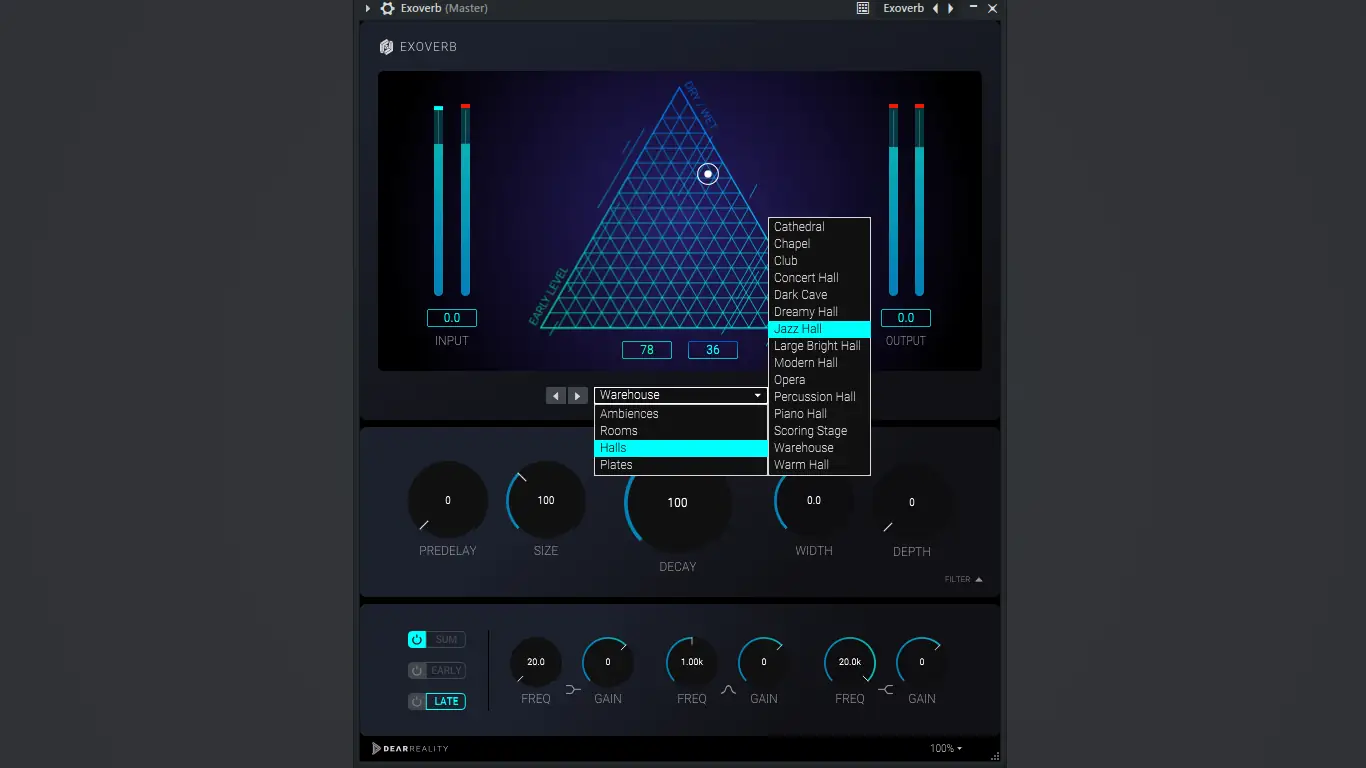Click the WIDTH knob
This screenshot has height=768, width=1366.
[814, 500]
